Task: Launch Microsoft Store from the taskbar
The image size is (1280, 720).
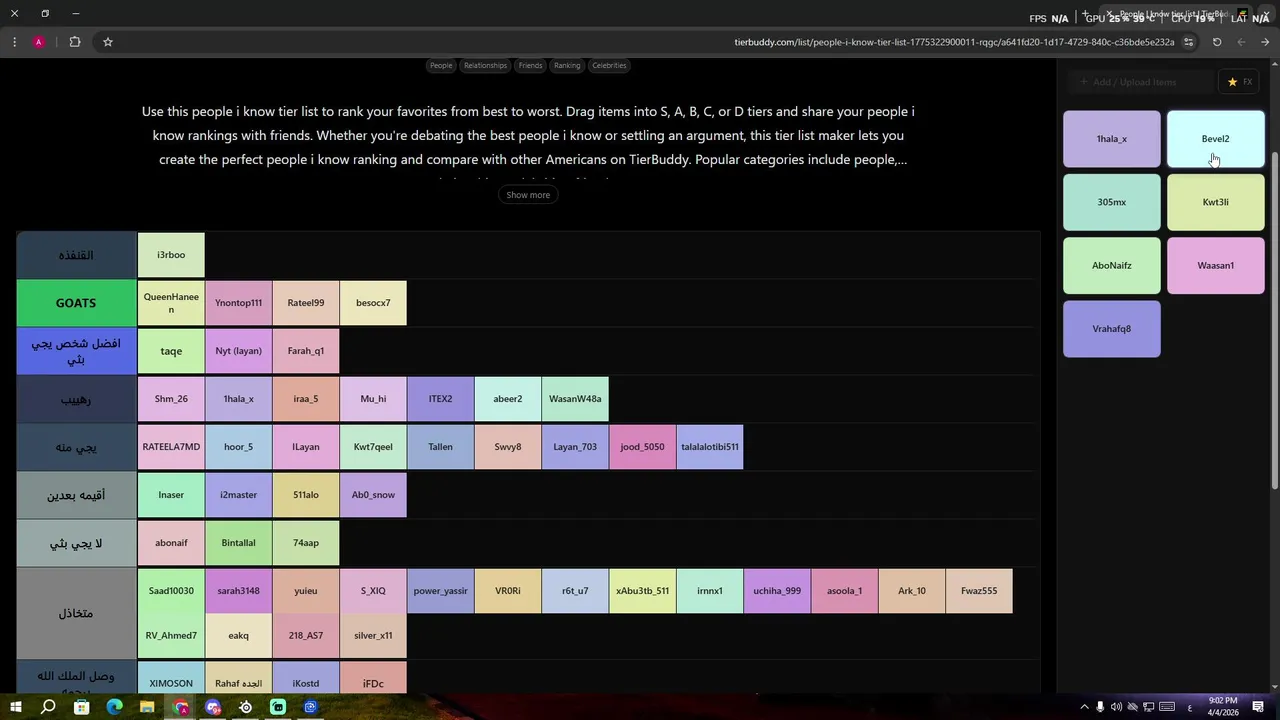Action: tap(82, 707)
